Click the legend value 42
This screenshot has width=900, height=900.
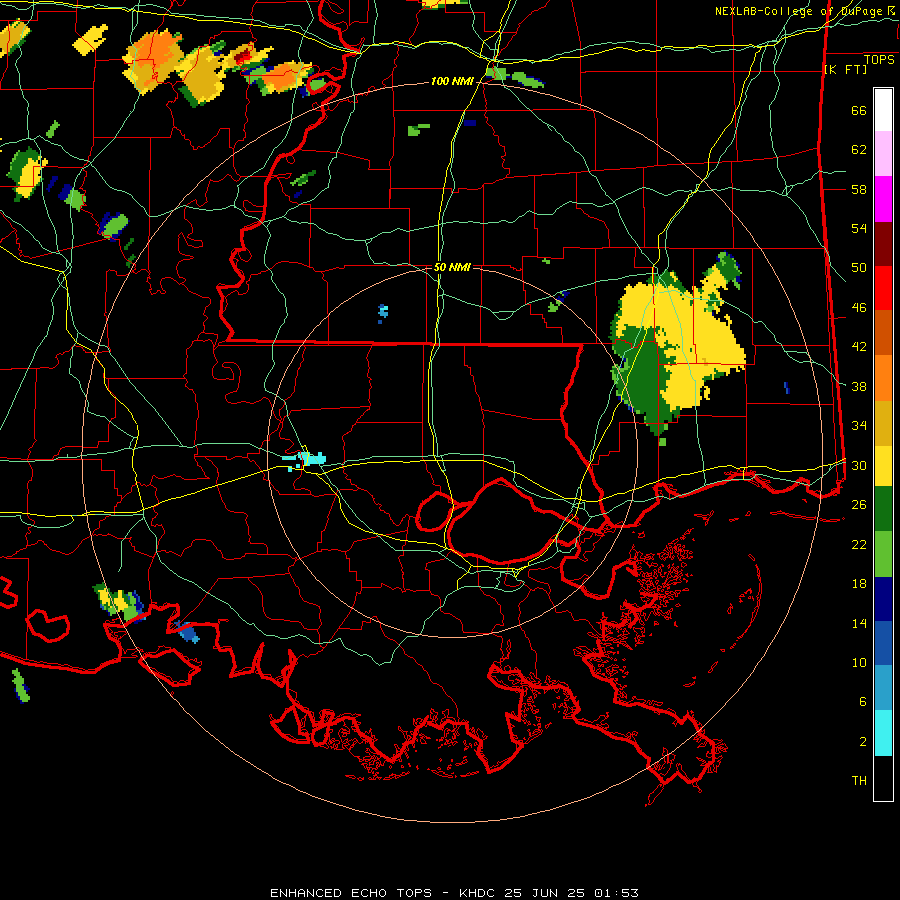point(859,347)
